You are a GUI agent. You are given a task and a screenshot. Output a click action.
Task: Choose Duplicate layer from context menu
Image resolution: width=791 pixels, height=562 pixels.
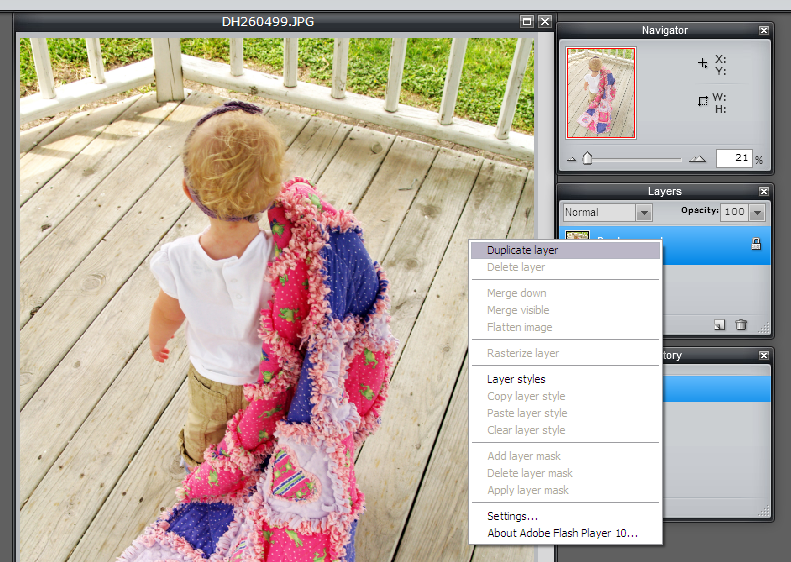pos(565,250)
